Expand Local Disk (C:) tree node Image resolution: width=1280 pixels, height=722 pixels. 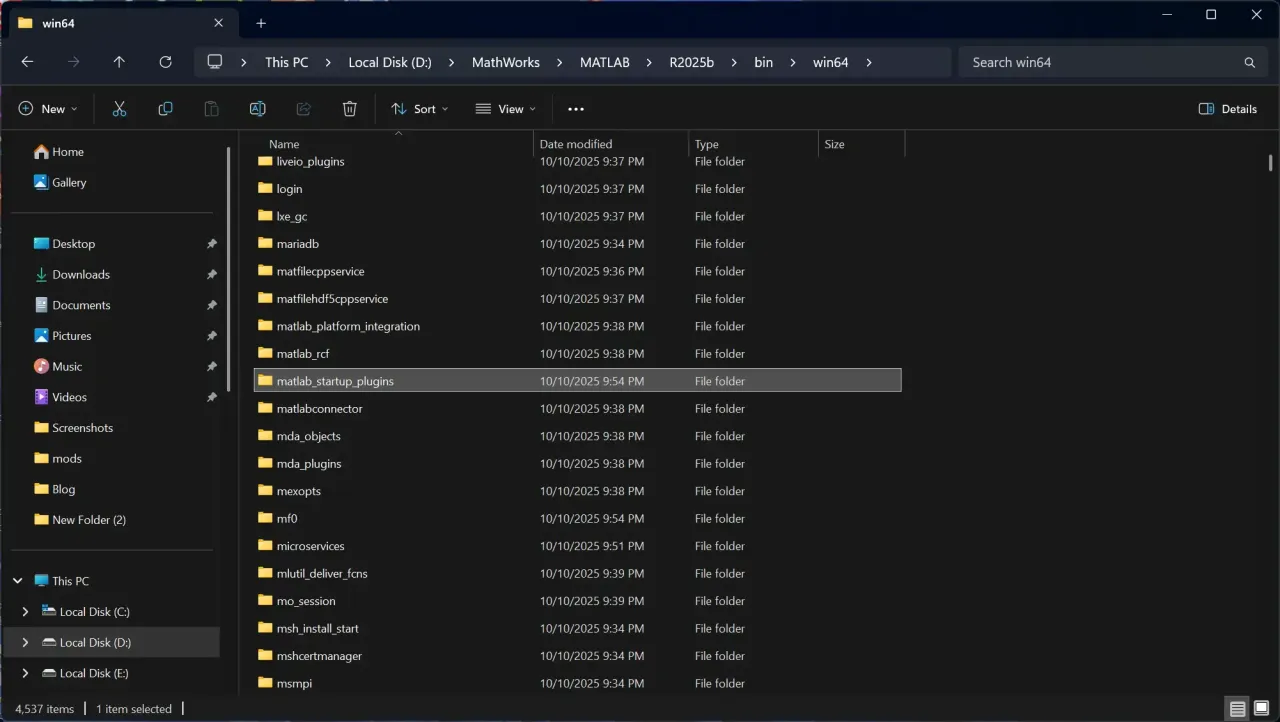coord(26,612)
